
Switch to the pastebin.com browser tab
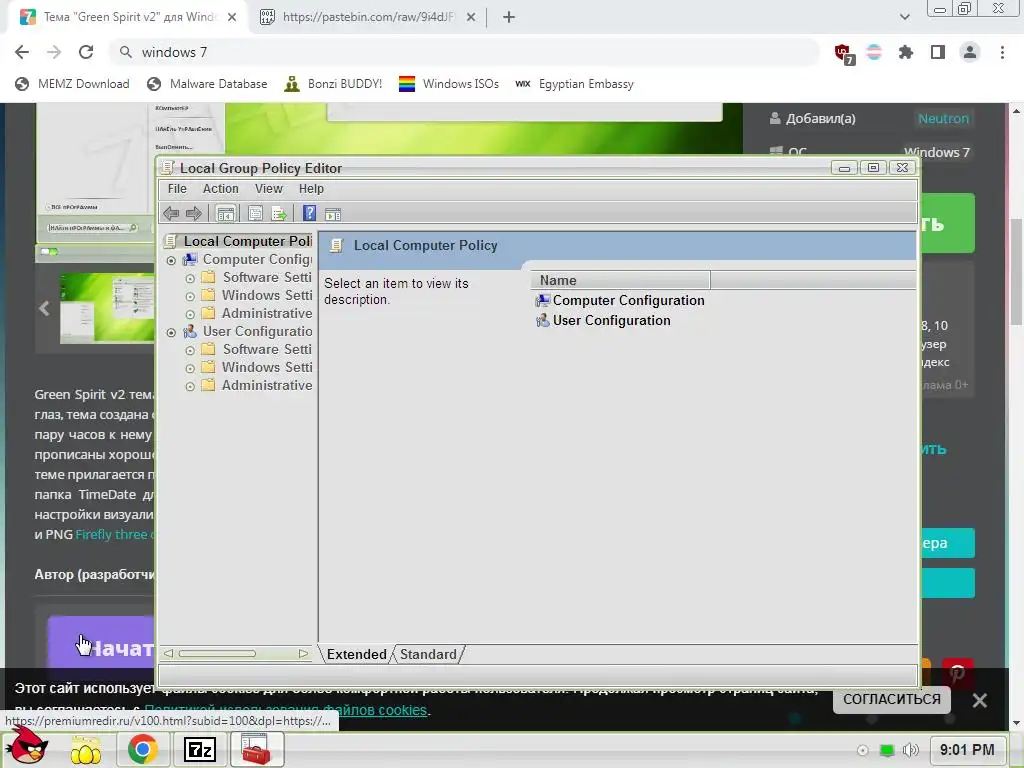pos(368,17)
